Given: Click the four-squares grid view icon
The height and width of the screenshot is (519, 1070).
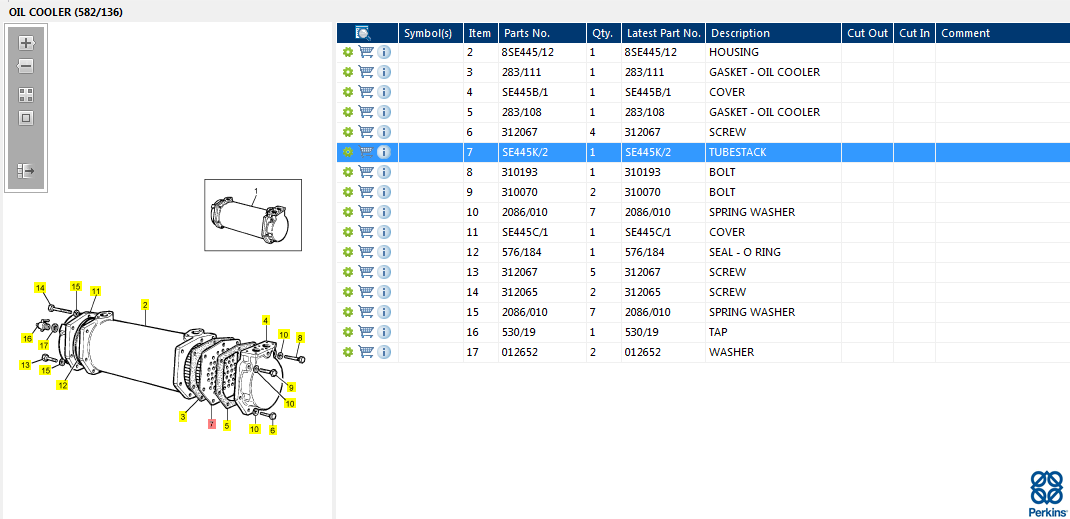Looking at the screenshot, I should coord(26,95).
